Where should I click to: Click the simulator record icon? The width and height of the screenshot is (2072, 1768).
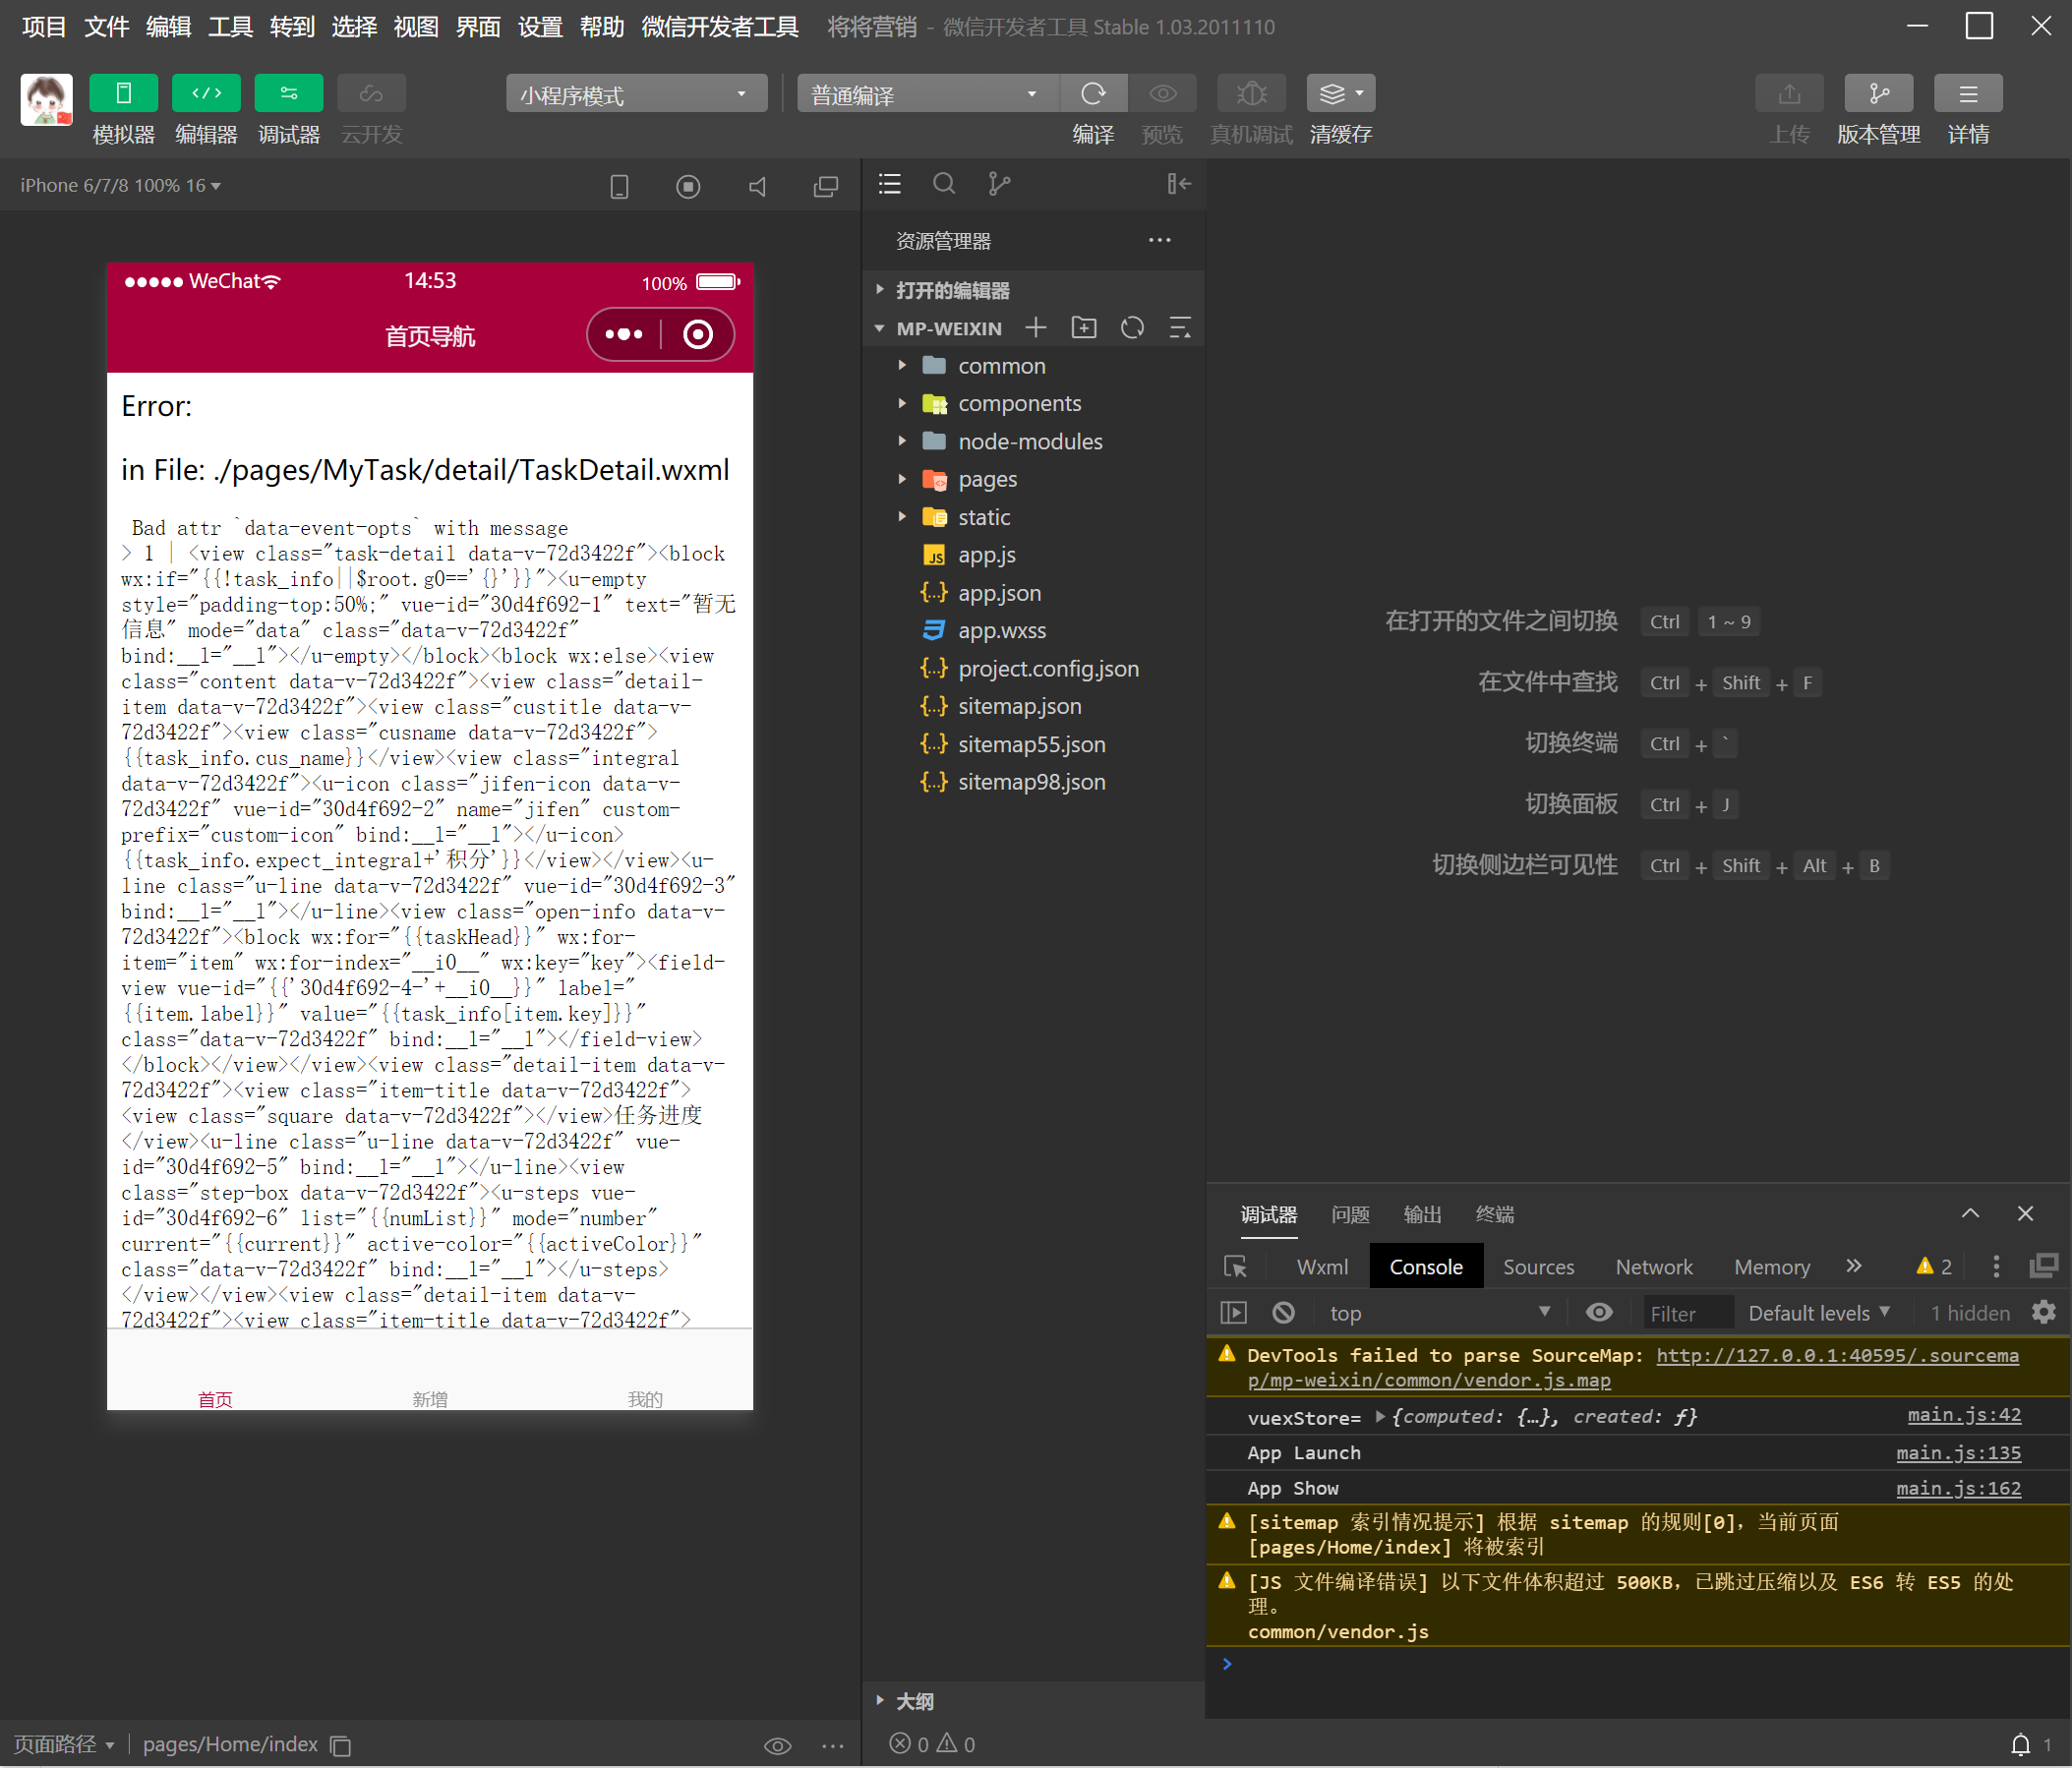tap(688, 186)
